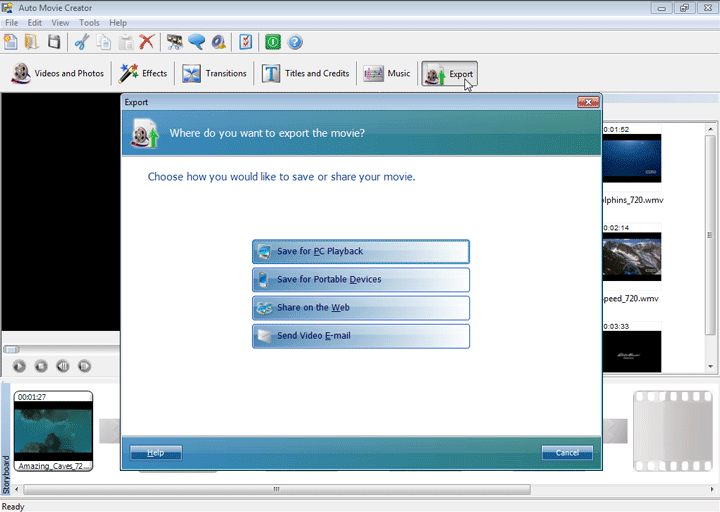
Task: Choose Save for Portable Devices
Action: (x=360, y=280)
